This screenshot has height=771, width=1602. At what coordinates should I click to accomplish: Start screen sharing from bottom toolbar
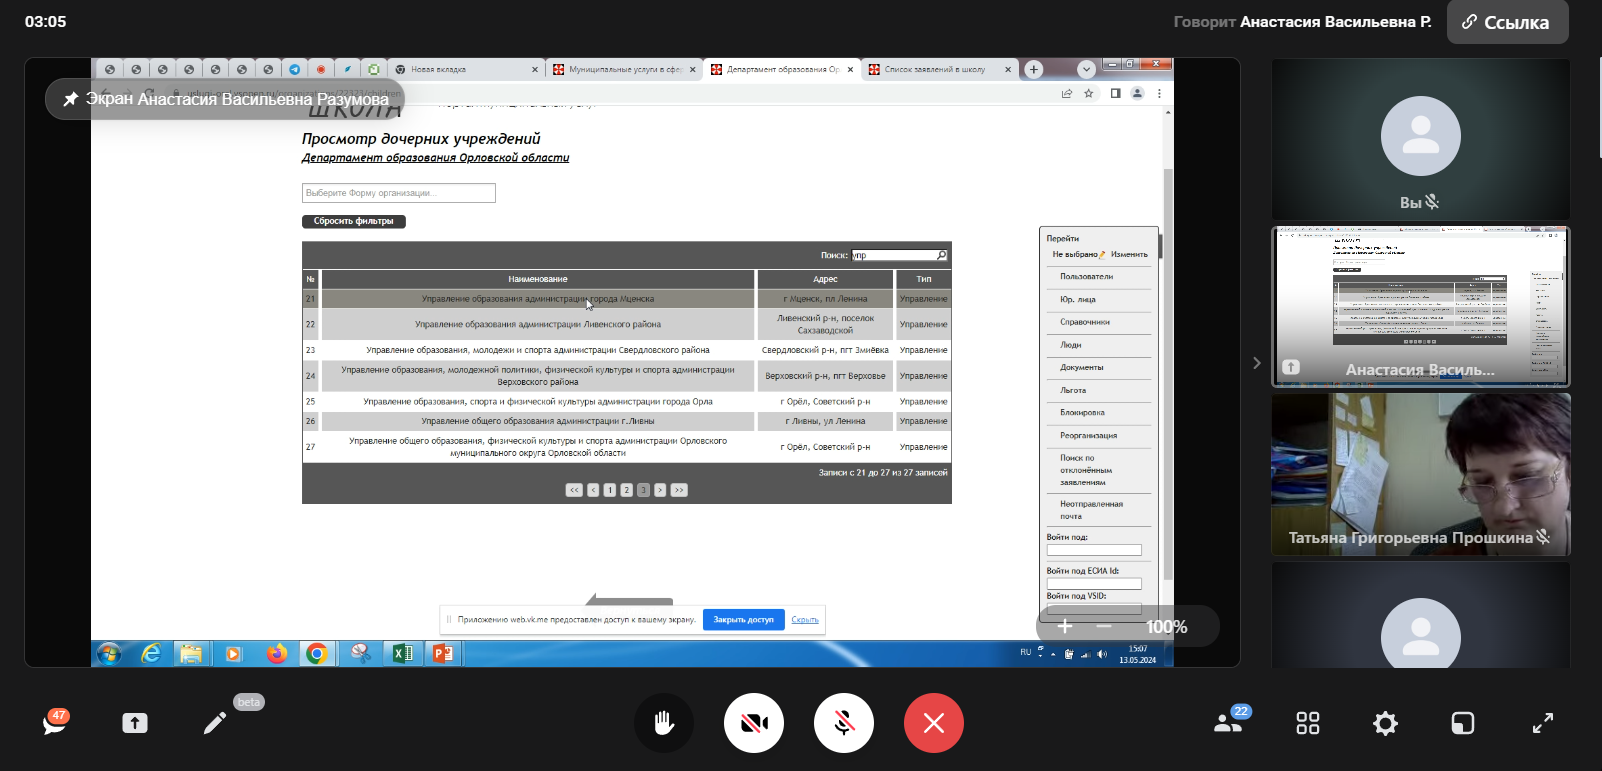point(135,723)
